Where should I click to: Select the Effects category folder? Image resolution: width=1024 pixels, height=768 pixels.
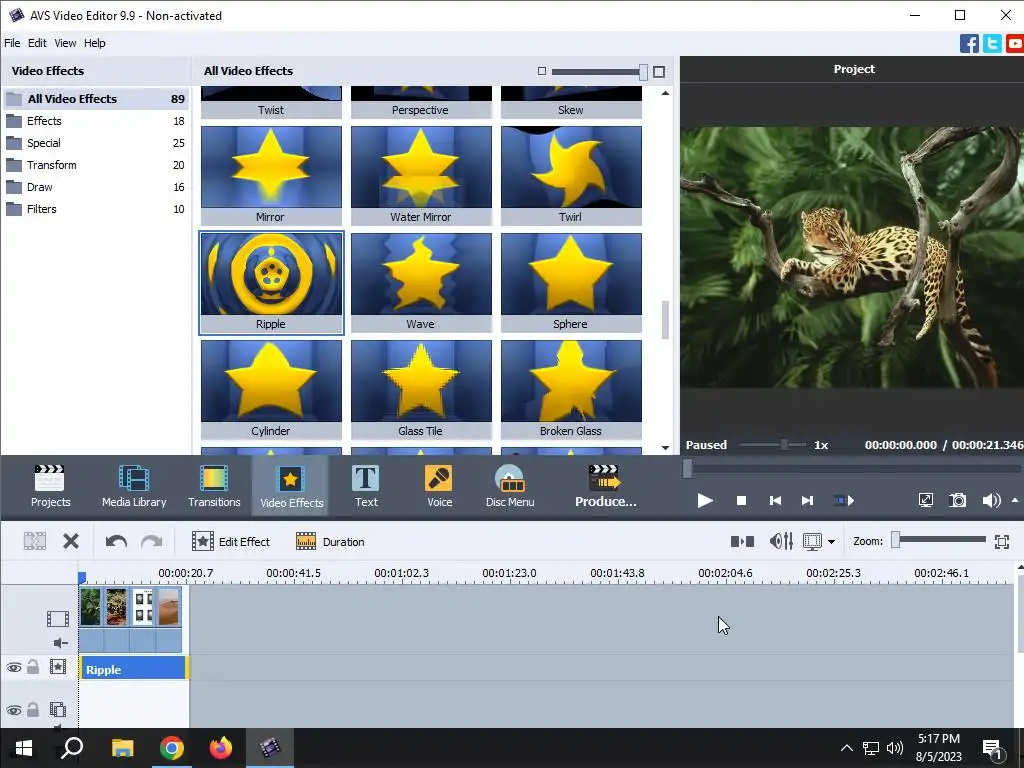tap(95, 121)
